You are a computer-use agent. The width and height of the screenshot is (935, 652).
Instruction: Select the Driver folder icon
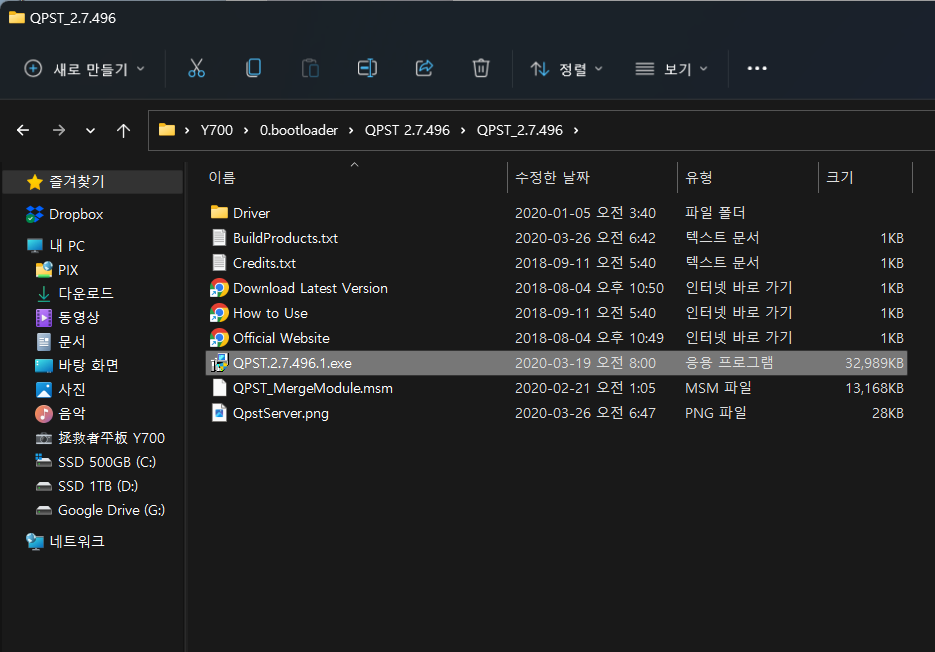(219, 212)
